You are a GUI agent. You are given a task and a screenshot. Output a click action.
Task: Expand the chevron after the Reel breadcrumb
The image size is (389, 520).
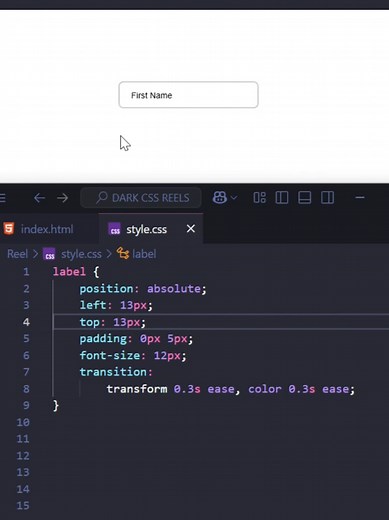click(x=35, y=254)
